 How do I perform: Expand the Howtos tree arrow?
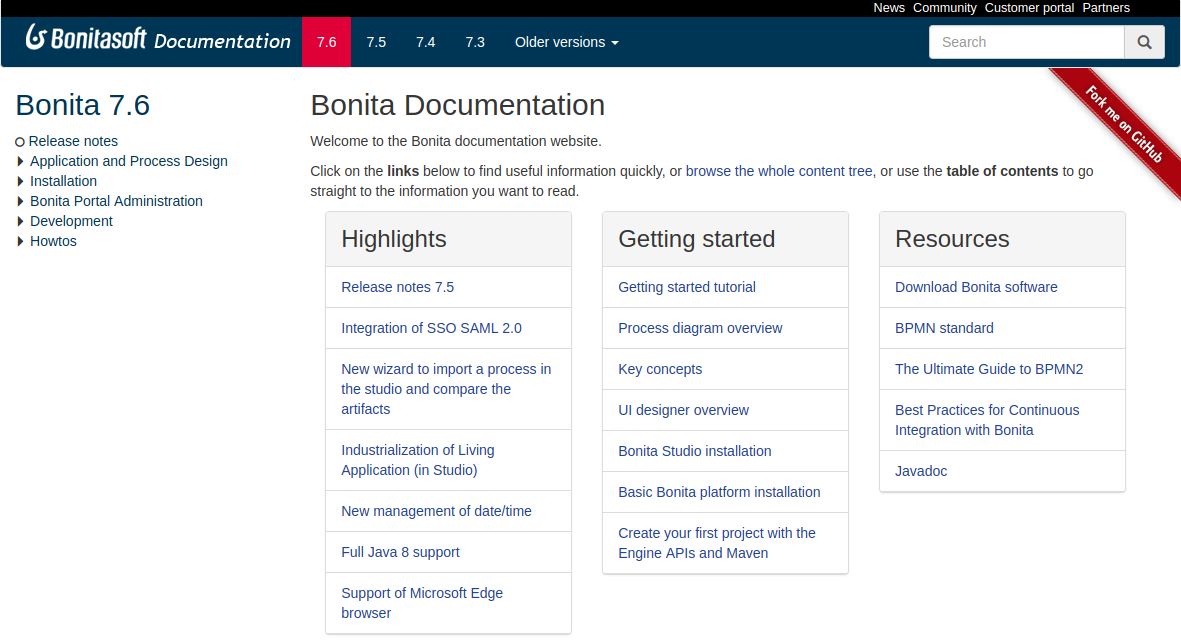coord(20,242)
